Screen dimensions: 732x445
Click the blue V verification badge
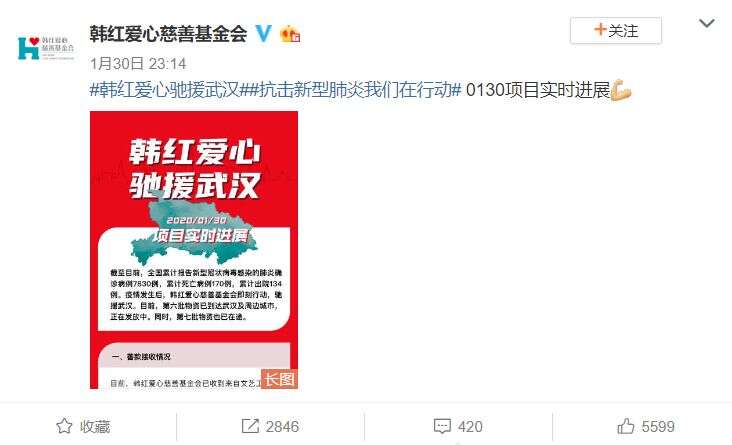tap(263, 34)
